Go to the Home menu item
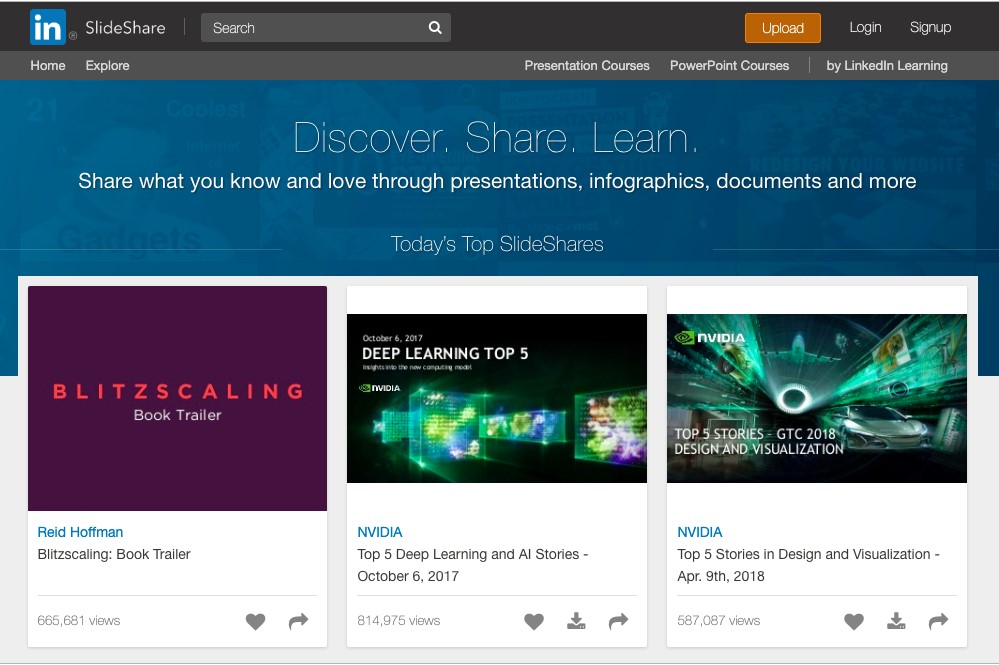999x665 pixels. (x=48, y=66)
